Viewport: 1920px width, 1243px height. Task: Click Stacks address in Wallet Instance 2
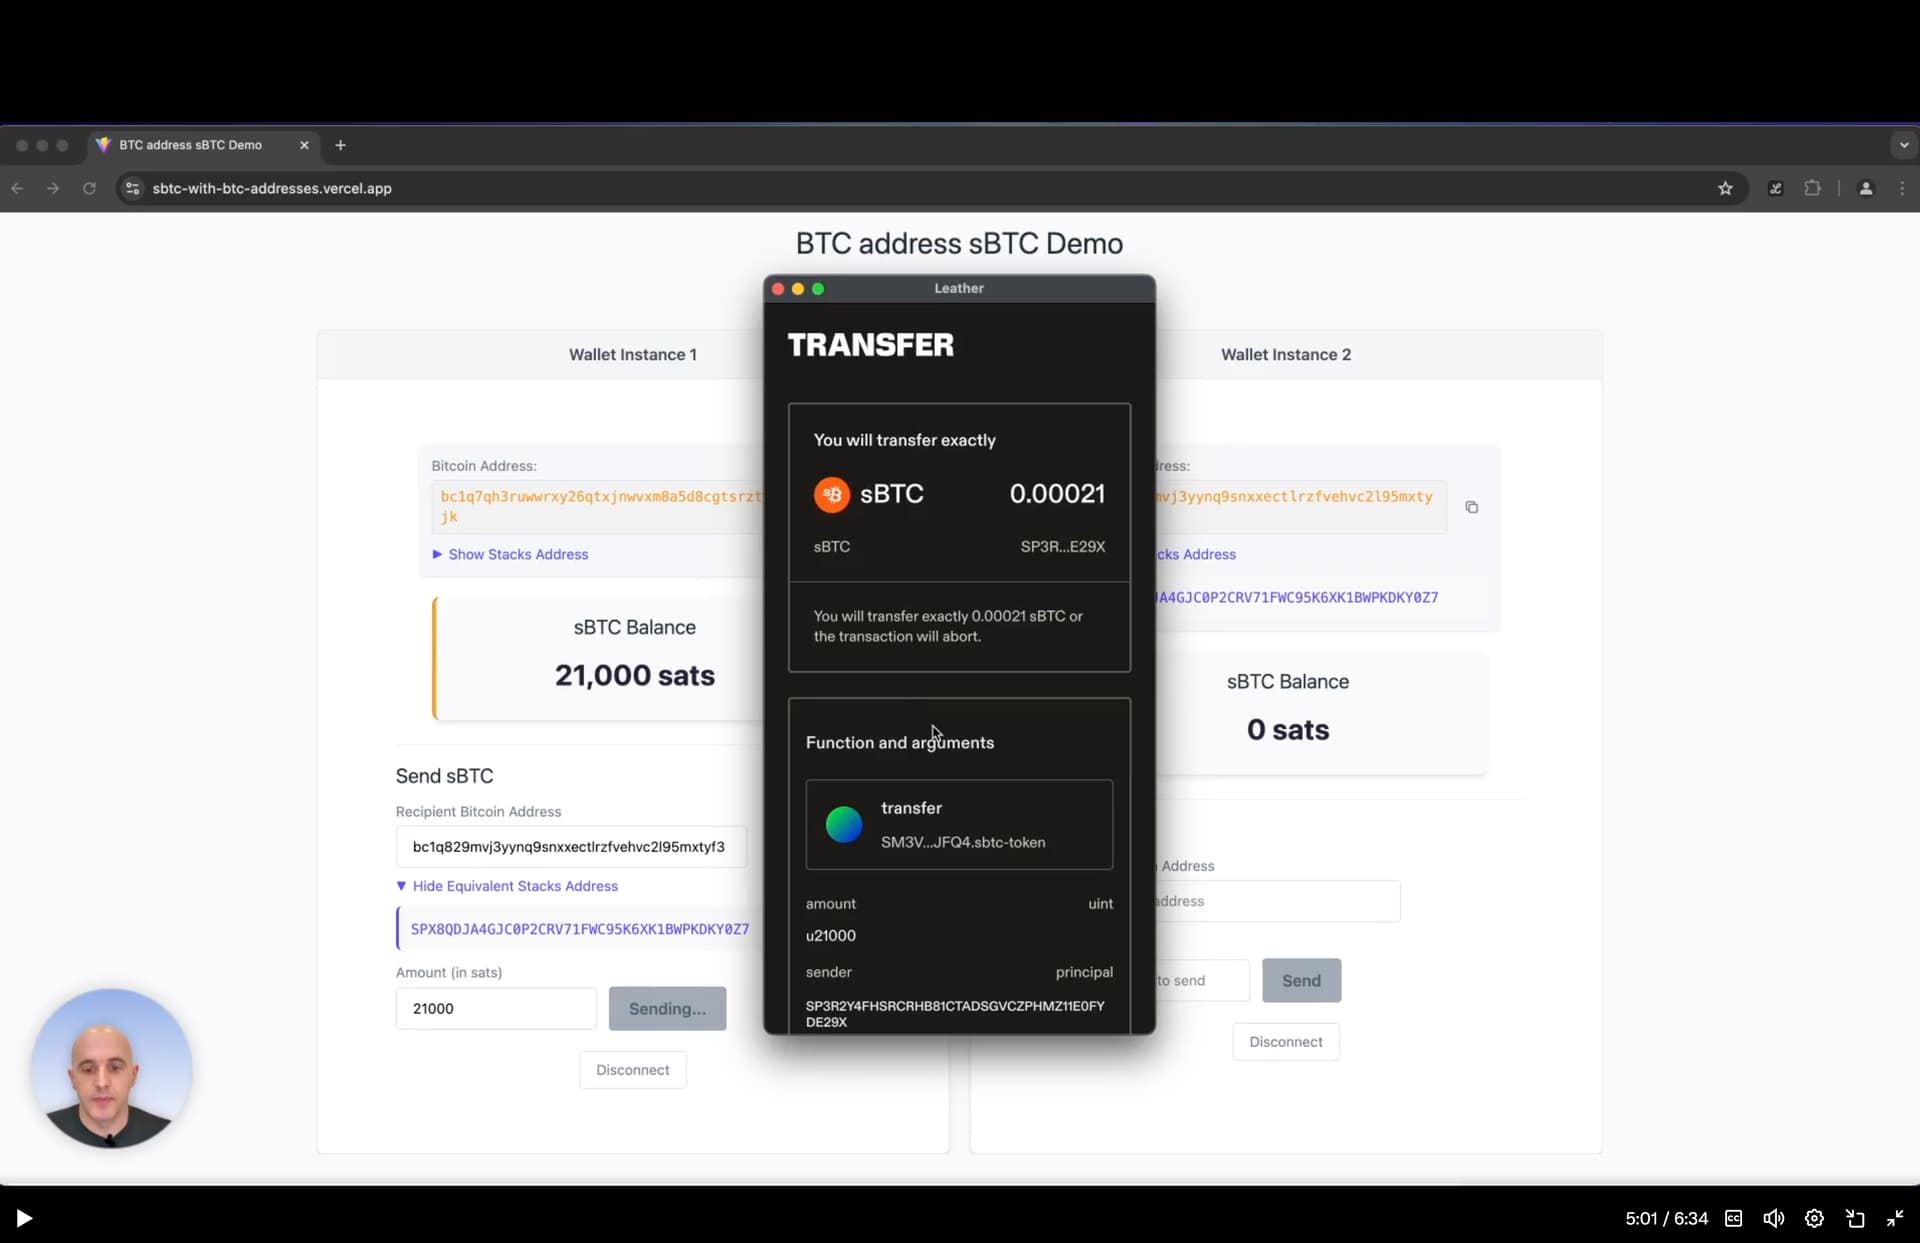1297,597
